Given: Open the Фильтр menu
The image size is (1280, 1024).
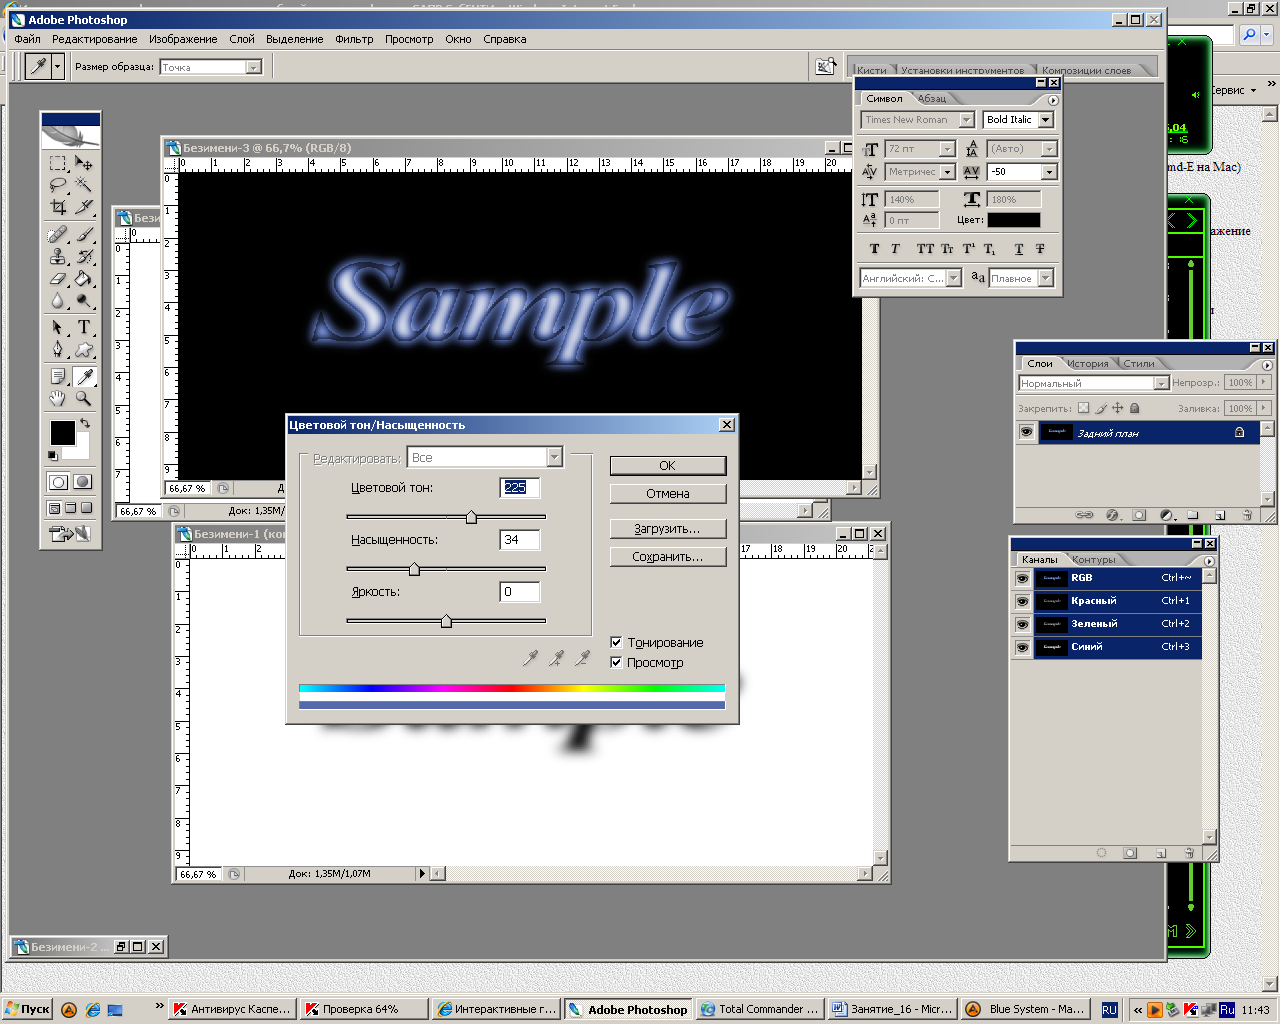Looking at the screenshot, I should [x=354, y=39].
